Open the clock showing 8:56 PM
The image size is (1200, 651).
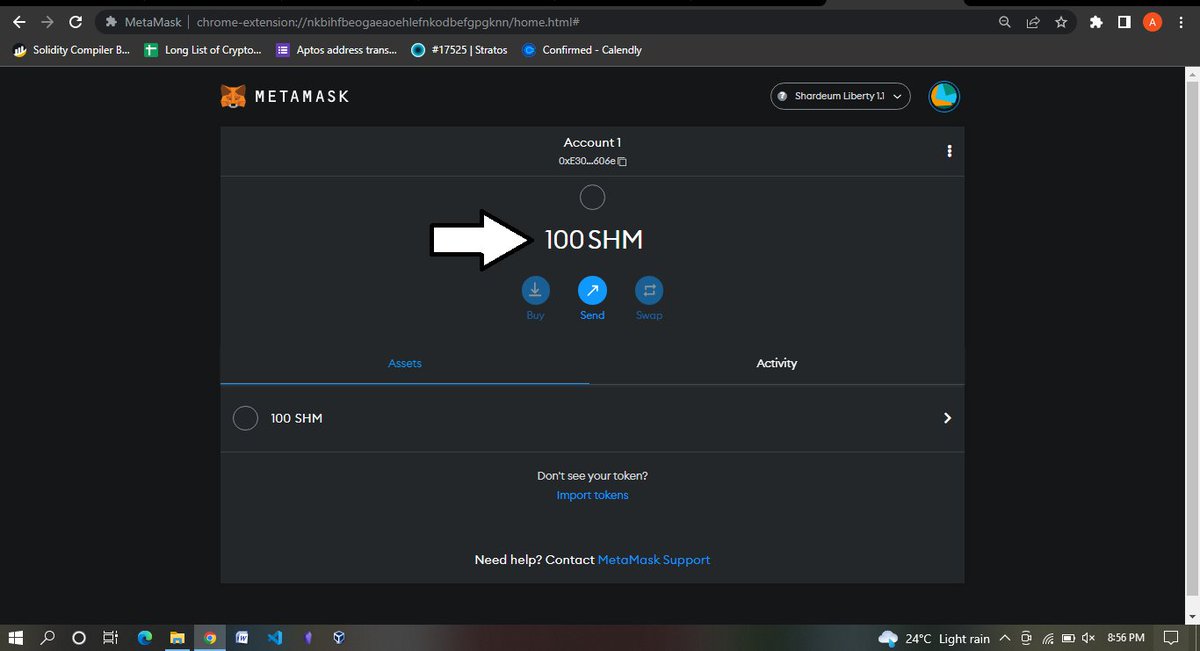tap(1126, 638)
